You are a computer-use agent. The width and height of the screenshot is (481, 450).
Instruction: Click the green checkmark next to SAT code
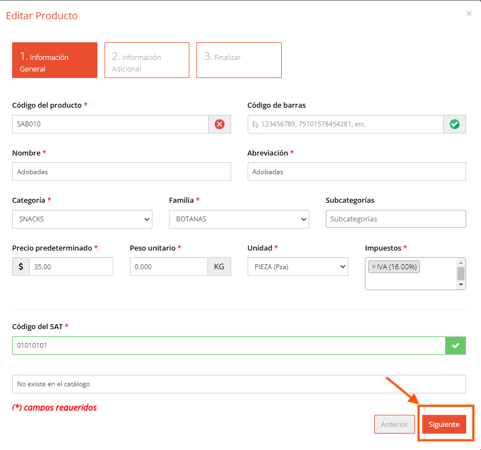[x=455, y=346]
